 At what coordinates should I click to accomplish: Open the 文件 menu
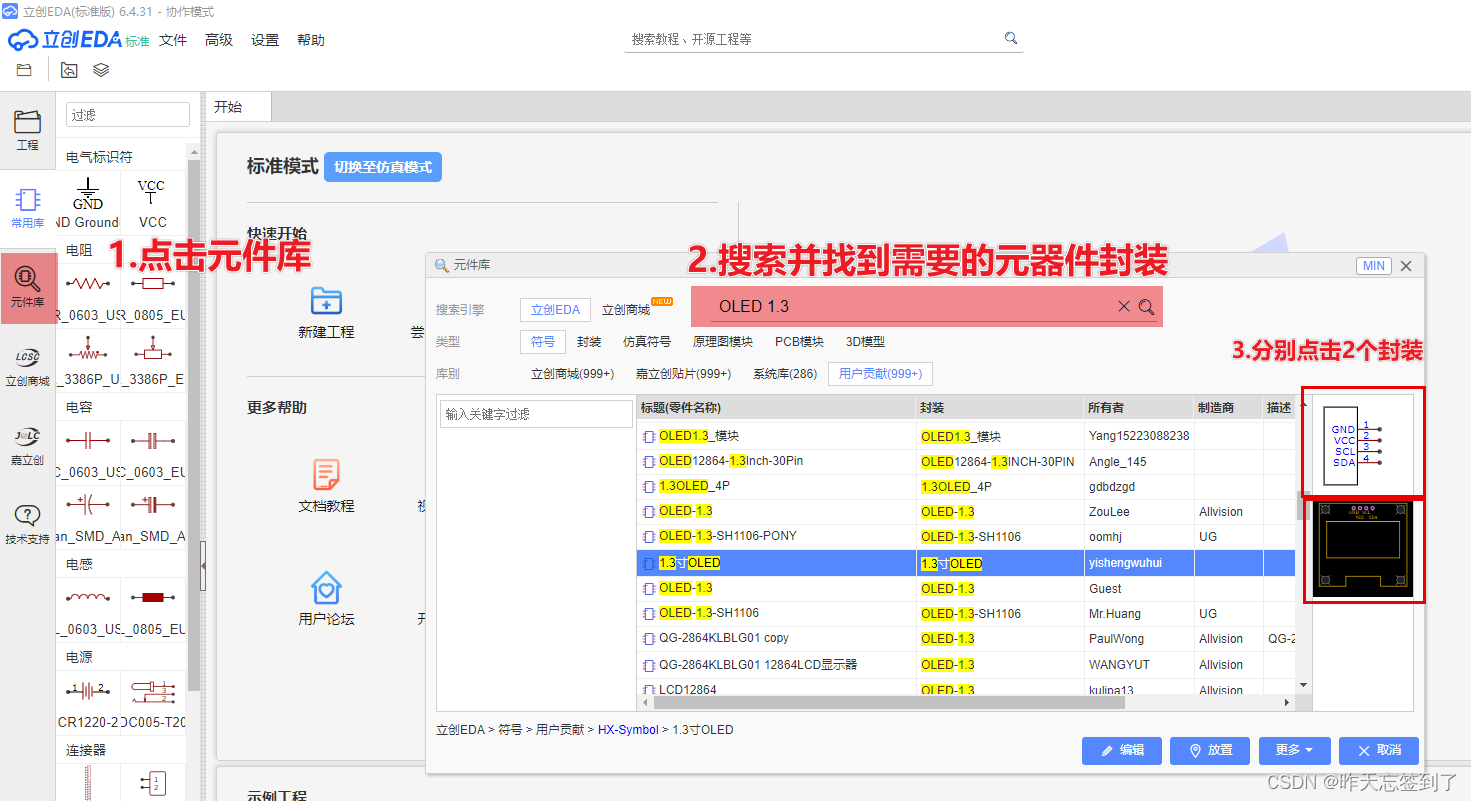click(x=173, y=40)
